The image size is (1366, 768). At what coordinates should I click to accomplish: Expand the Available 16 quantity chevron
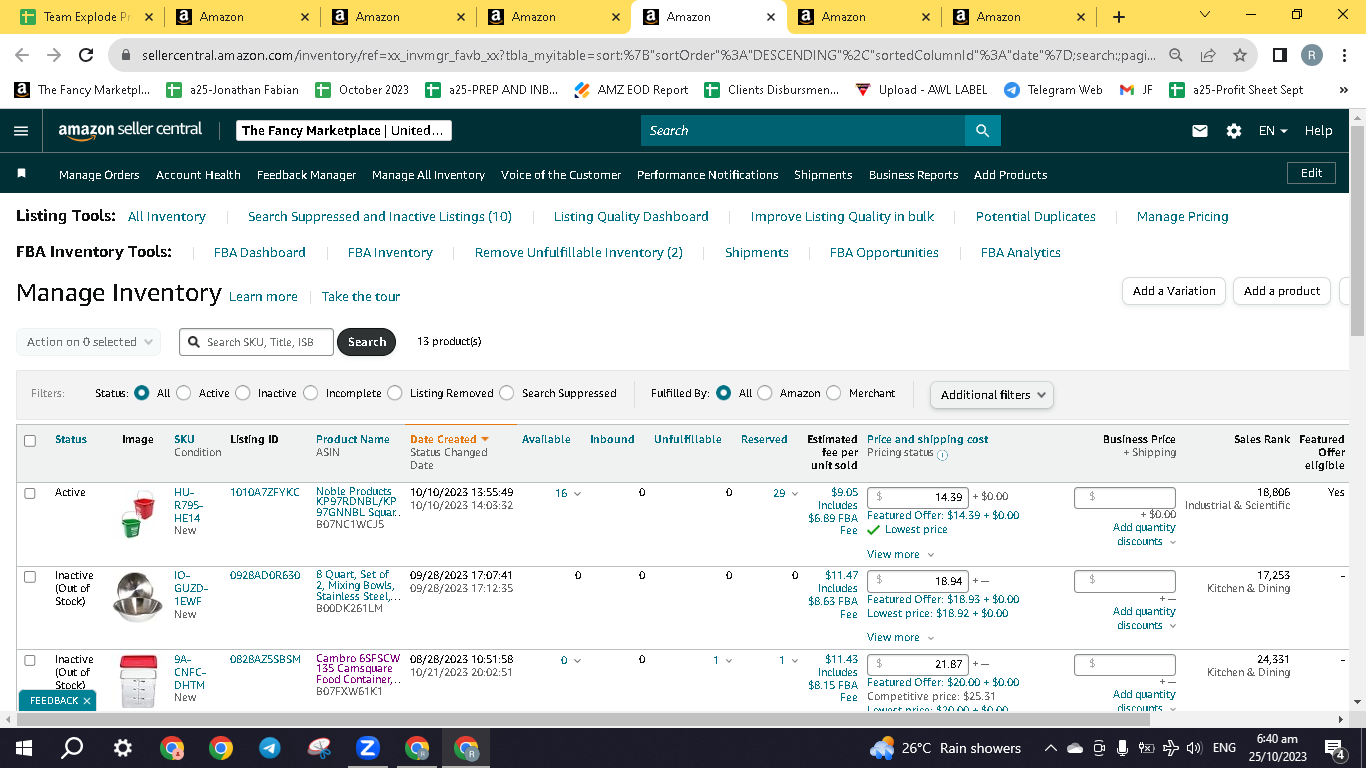click(577, 494)
